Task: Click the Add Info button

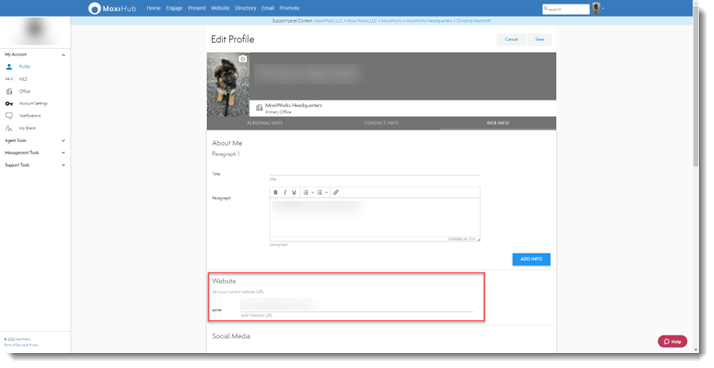Action: pos(531,259)
